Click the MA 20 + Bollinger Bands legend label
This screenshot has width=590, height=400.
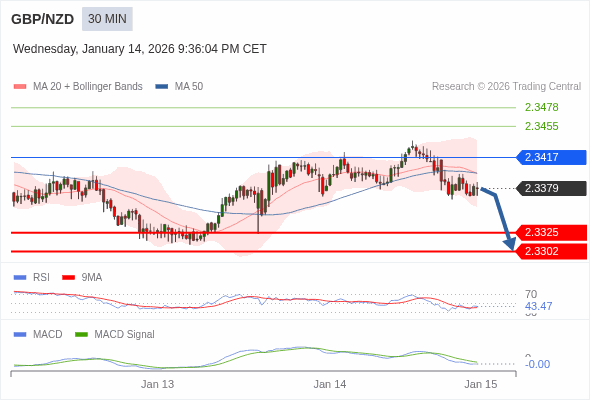click(88, 87)
